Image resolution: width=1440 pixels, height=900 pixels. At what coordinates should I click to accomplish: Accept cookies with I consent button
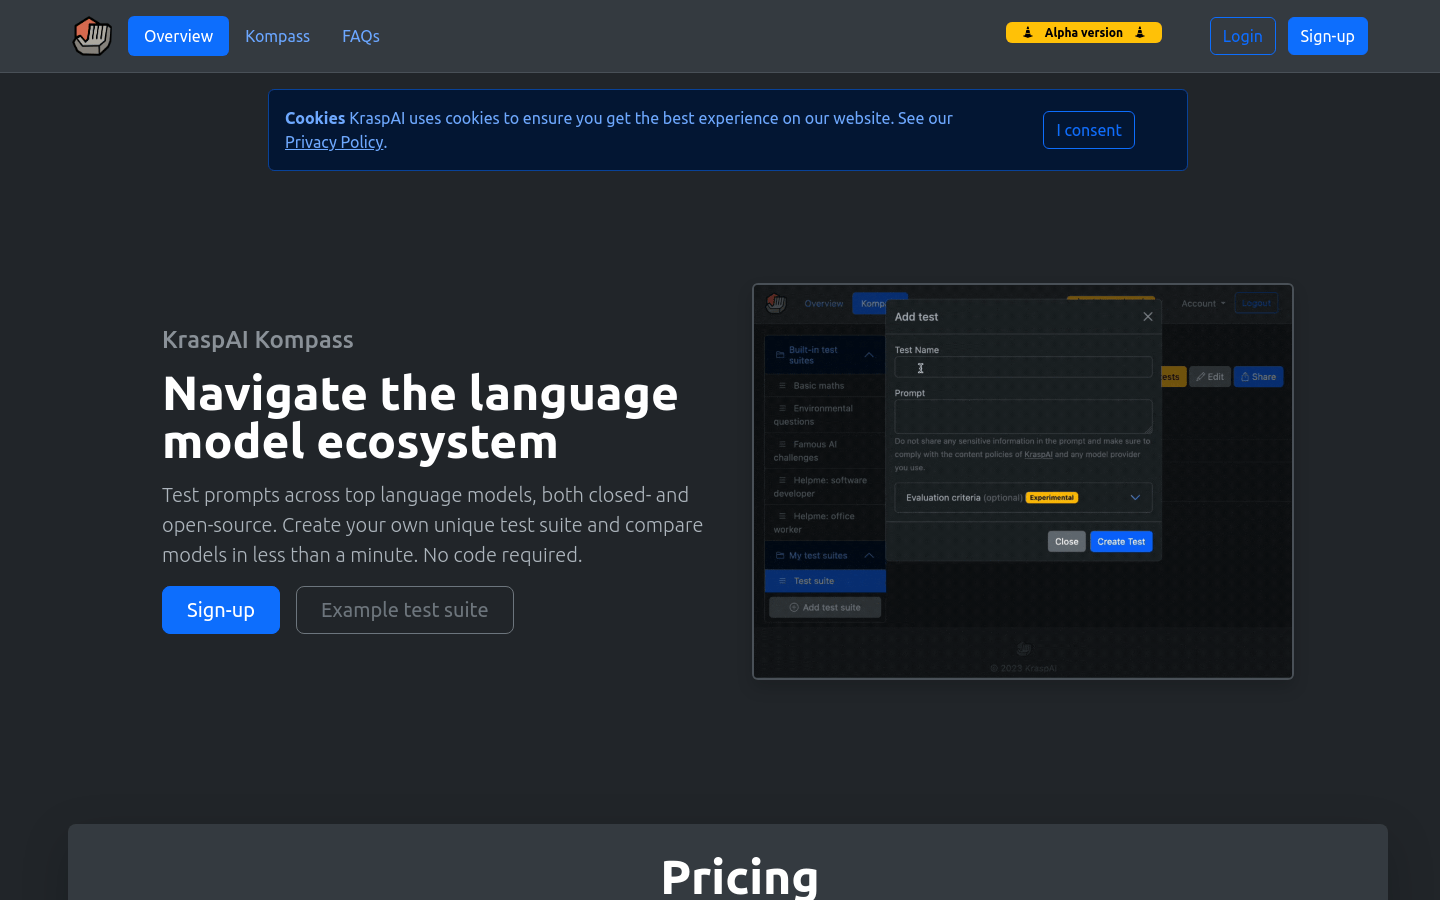(x=1089, y=130)
